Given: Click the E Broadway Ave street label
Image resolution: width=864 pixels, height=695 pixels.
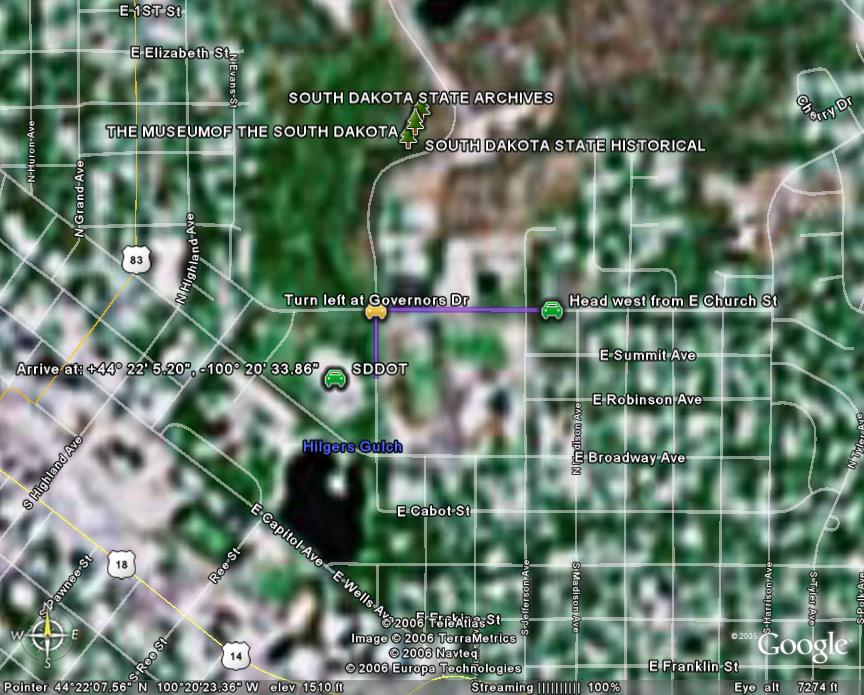Looking at the screenshot, I should pos(630,458).
